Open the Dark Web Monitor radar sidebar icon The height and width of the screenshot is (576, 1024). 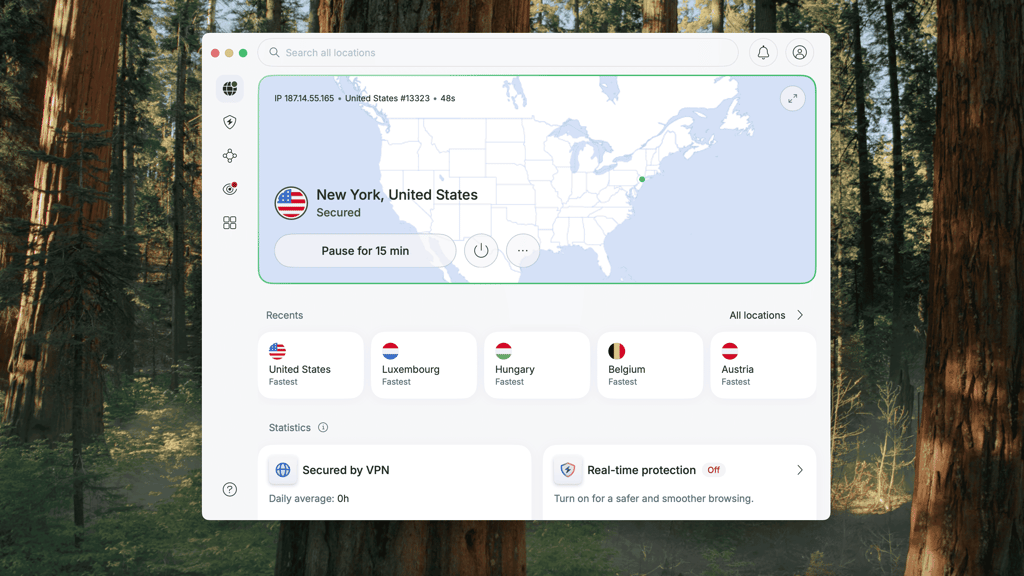coord(230,189)
